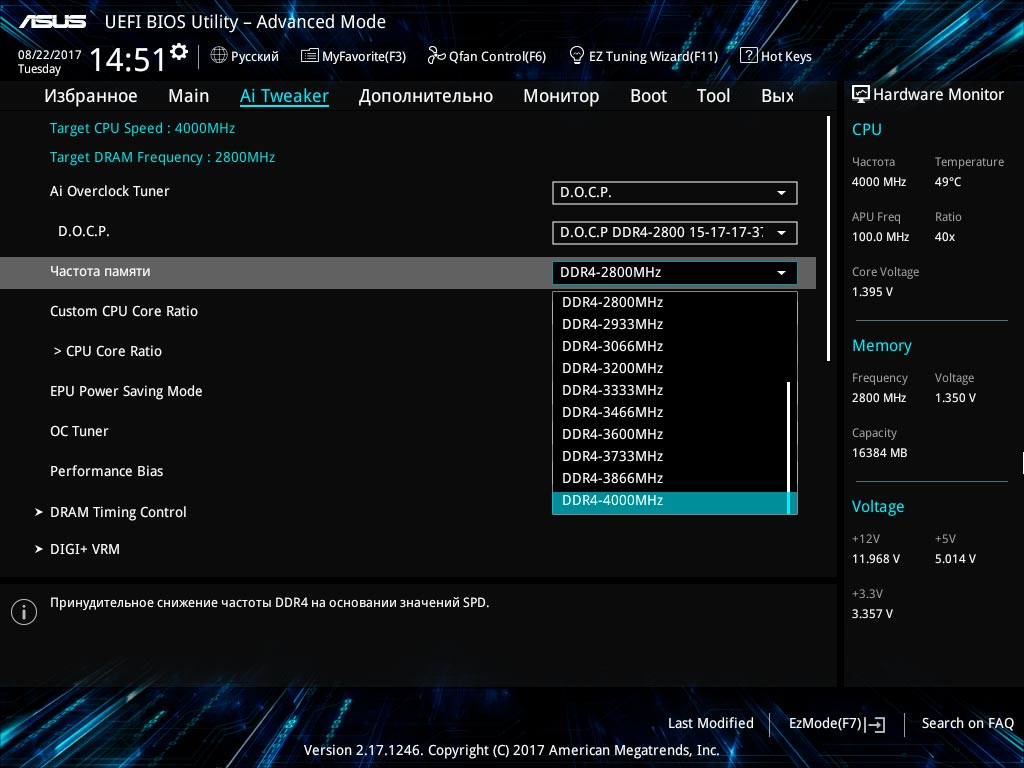1024x768 pixels.
Task: Open the Дополнительно tab
Action: tap(426, 96)
